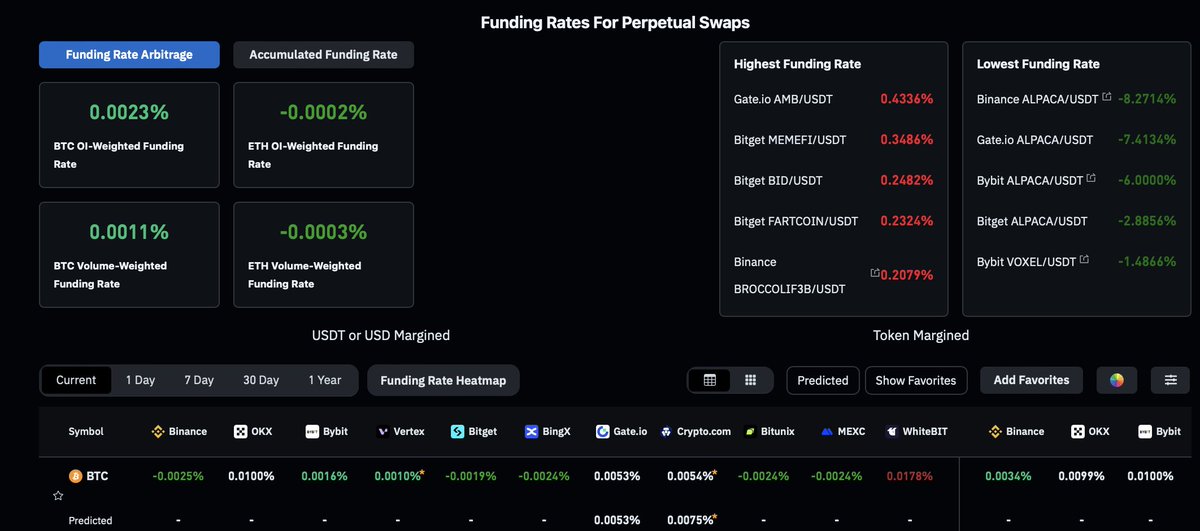Viewport: 1200px width, 531px height.
Task: Click BTC Bybit rate 0.0016%
Action: [x=325, y=476]
